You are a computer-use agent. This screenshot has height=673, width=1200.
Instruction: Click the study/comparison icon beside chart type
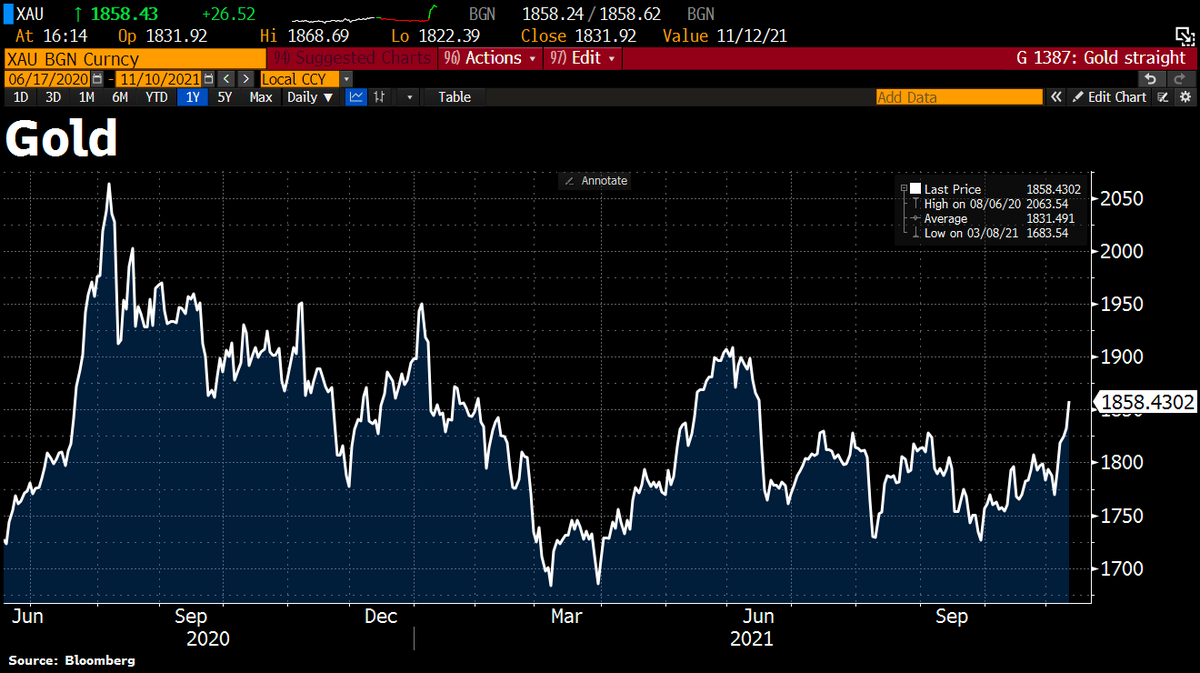pyautogui.click(x=379, y=97)
